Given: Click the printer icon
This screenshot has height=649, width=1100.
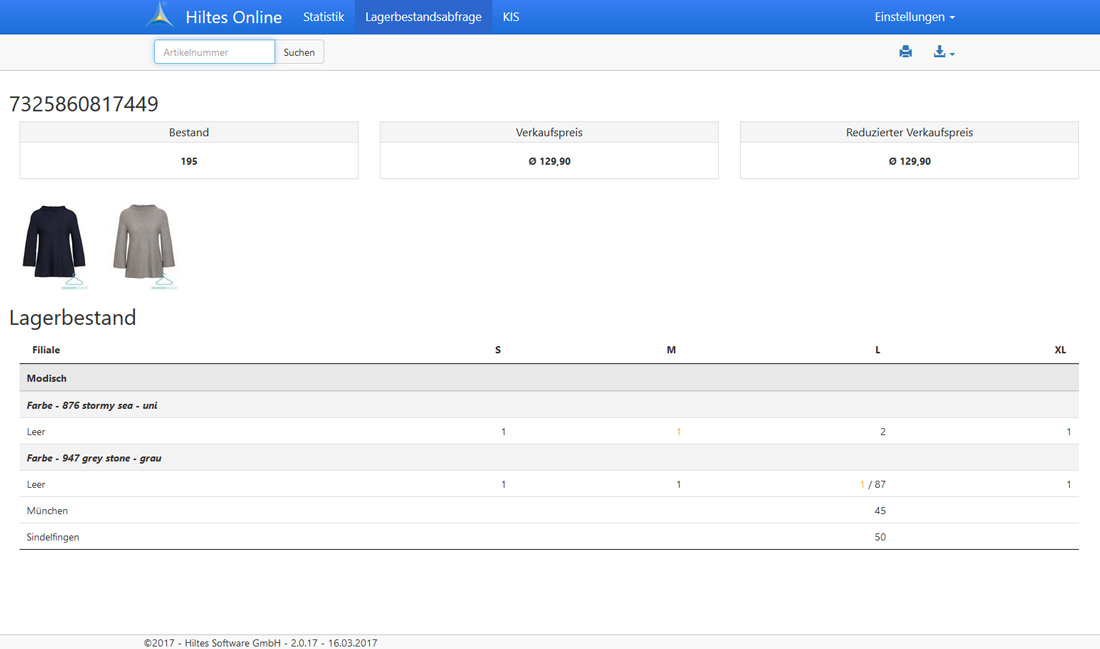Looking at the screenshot, I should [x=905, y=52].
